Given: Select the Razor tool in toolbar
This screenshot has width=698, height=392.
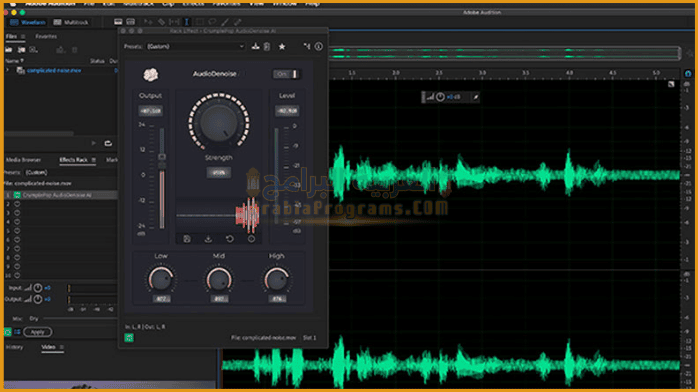Looking at the screenshot, I should coord(161,22).
